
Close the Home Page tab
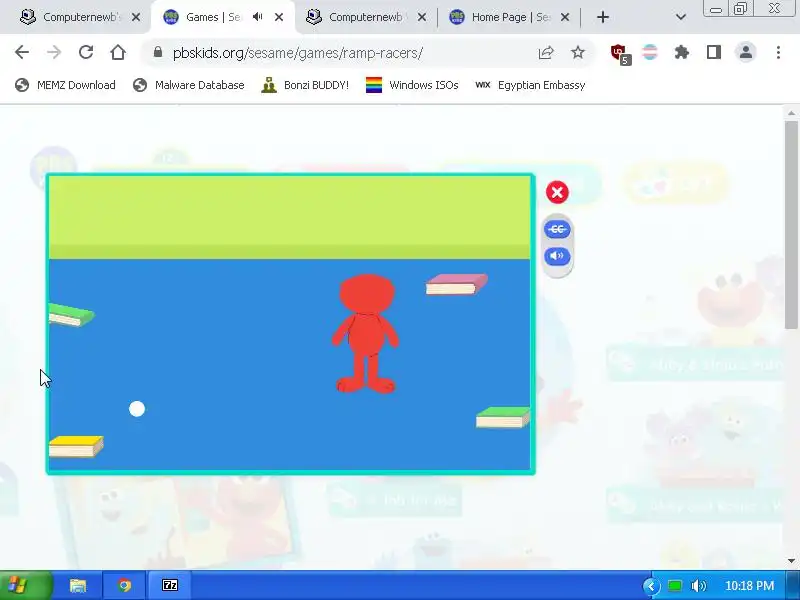click(565, 17)
